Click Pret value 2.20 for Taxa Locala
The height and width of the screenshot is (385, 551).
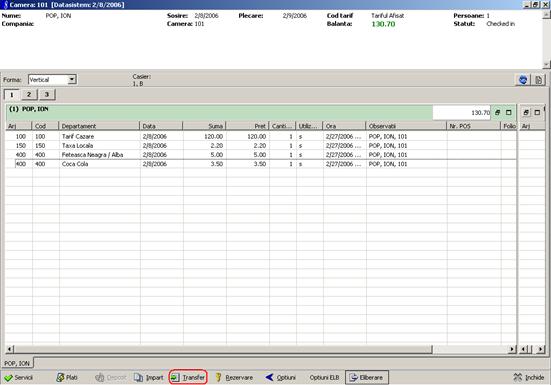(x=260, y=145)
